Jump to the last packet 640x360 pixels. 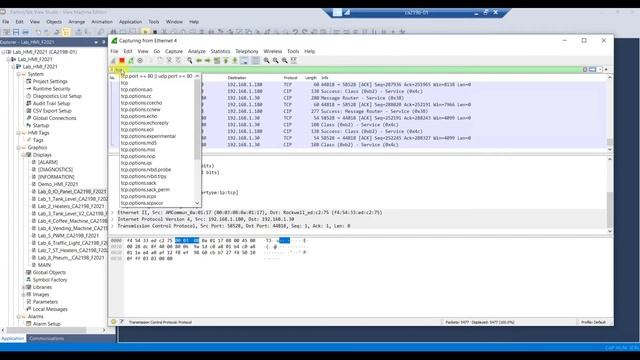[x=235, y=60]
